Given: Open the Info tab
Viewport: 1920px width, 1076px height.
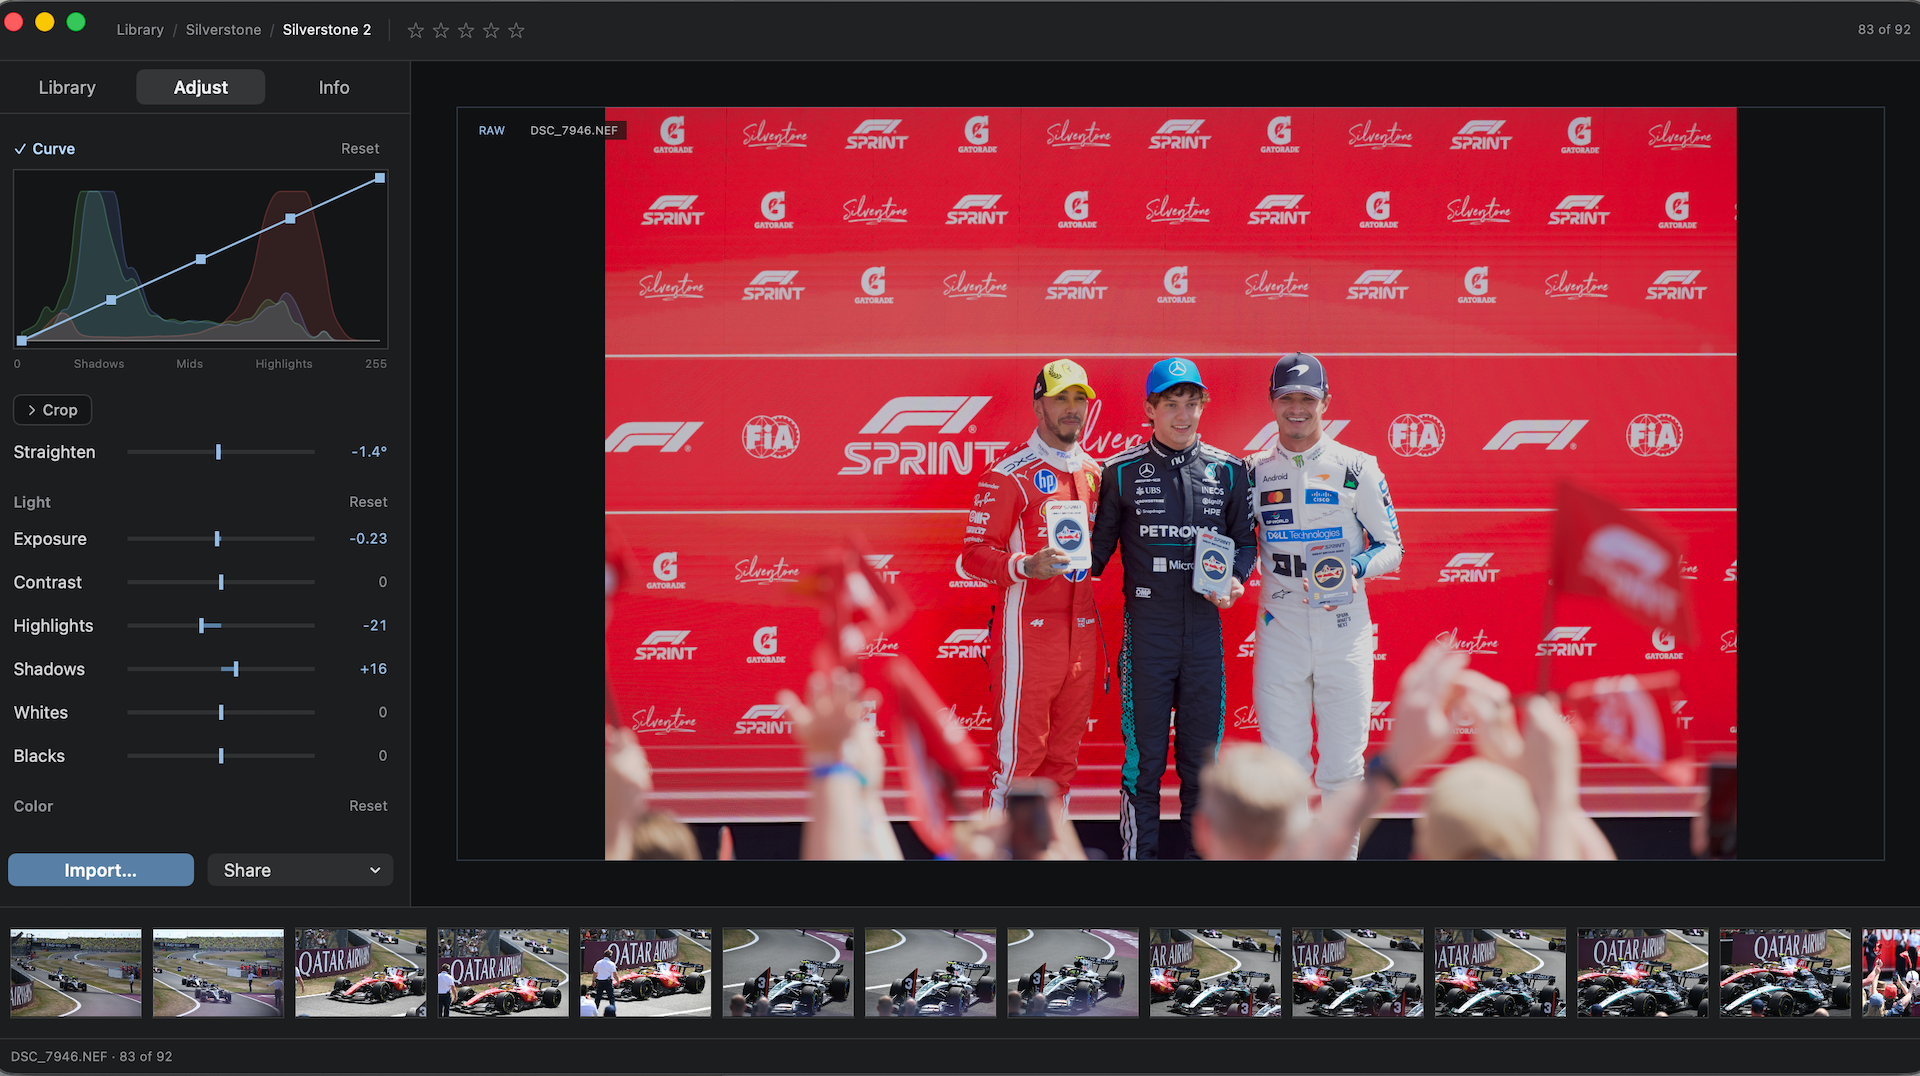Looking at the screenshot, I should coord(334,87).
